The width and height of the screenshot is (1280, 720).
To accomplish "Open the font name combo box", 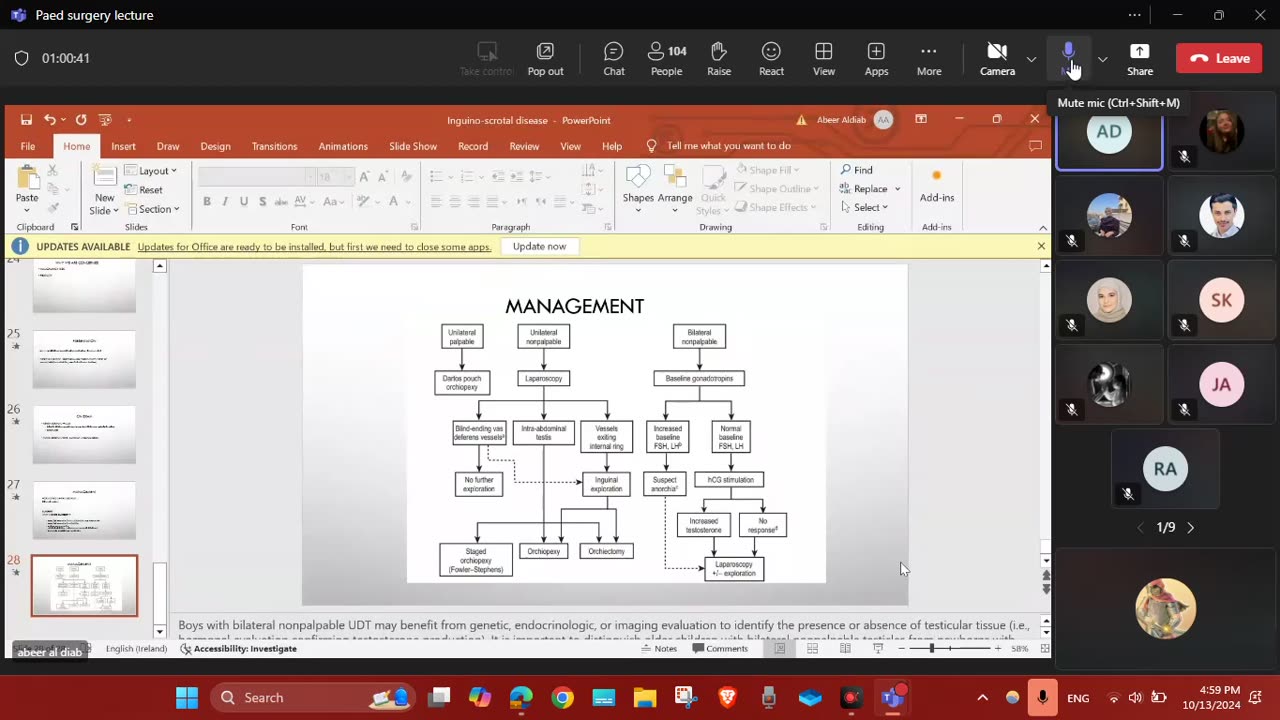I will (x=255, y=177).
